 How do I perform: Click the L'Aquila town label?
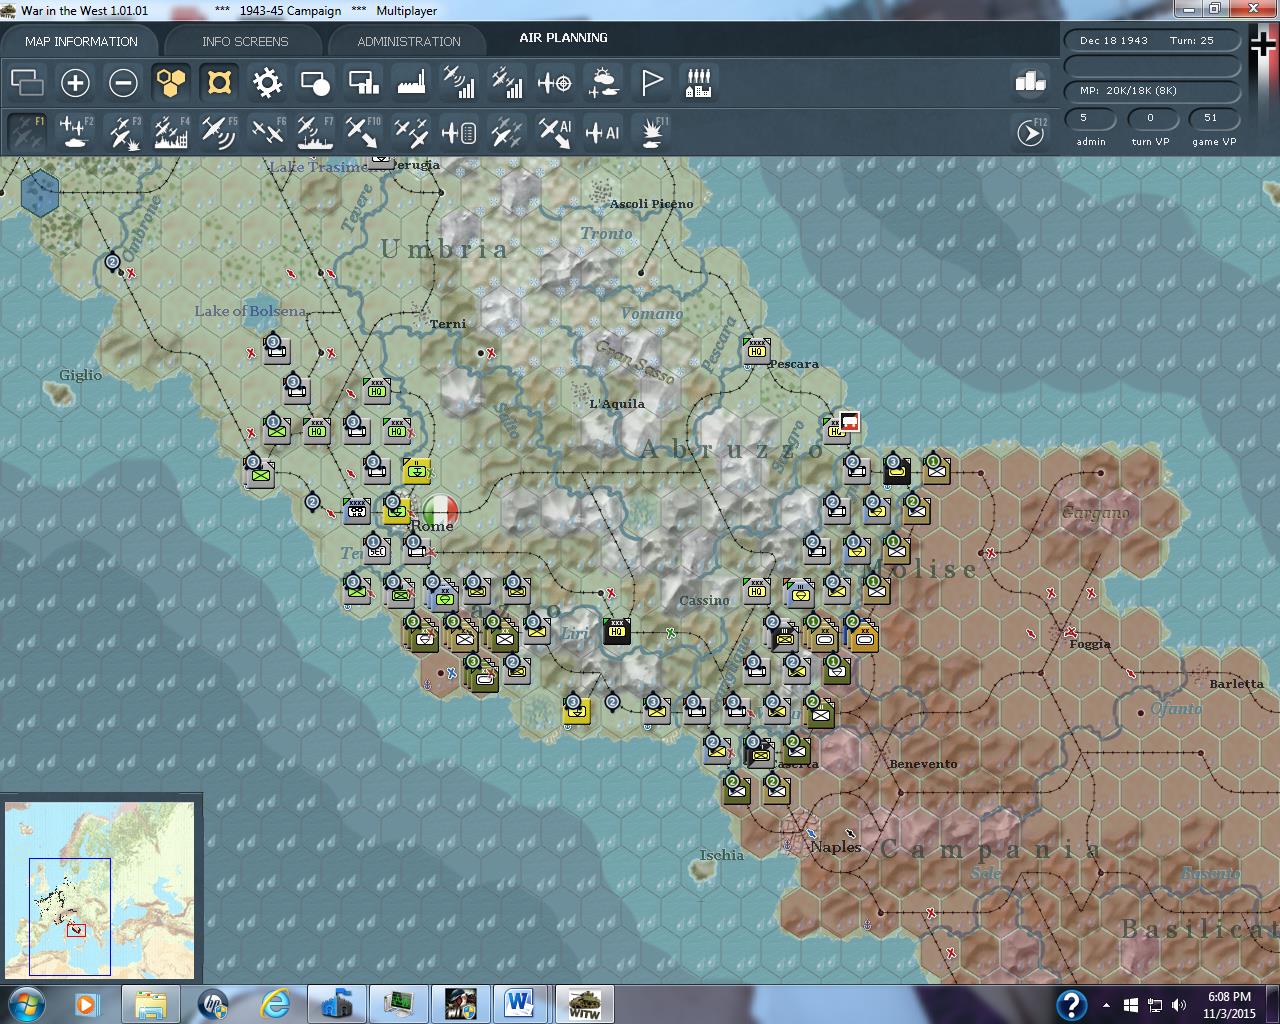617,404
